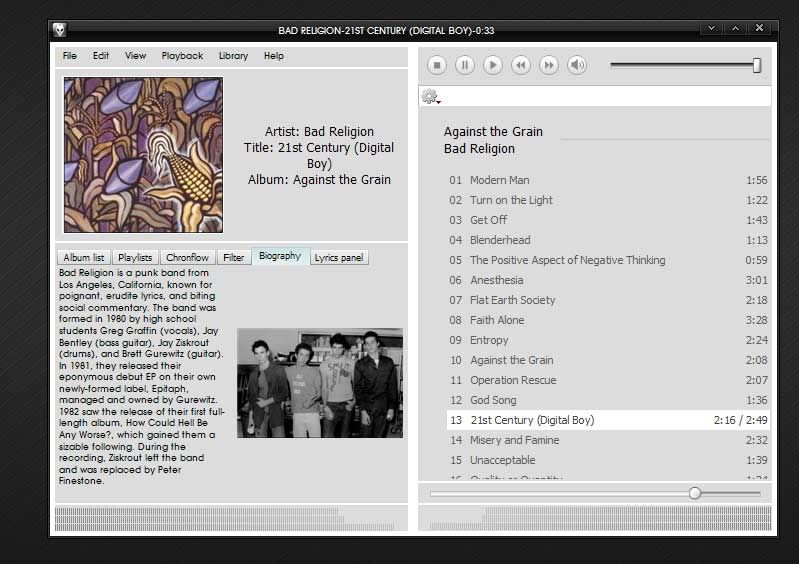Open the File menu
This screenshot has height=564, width=799.
pos(70,56)
